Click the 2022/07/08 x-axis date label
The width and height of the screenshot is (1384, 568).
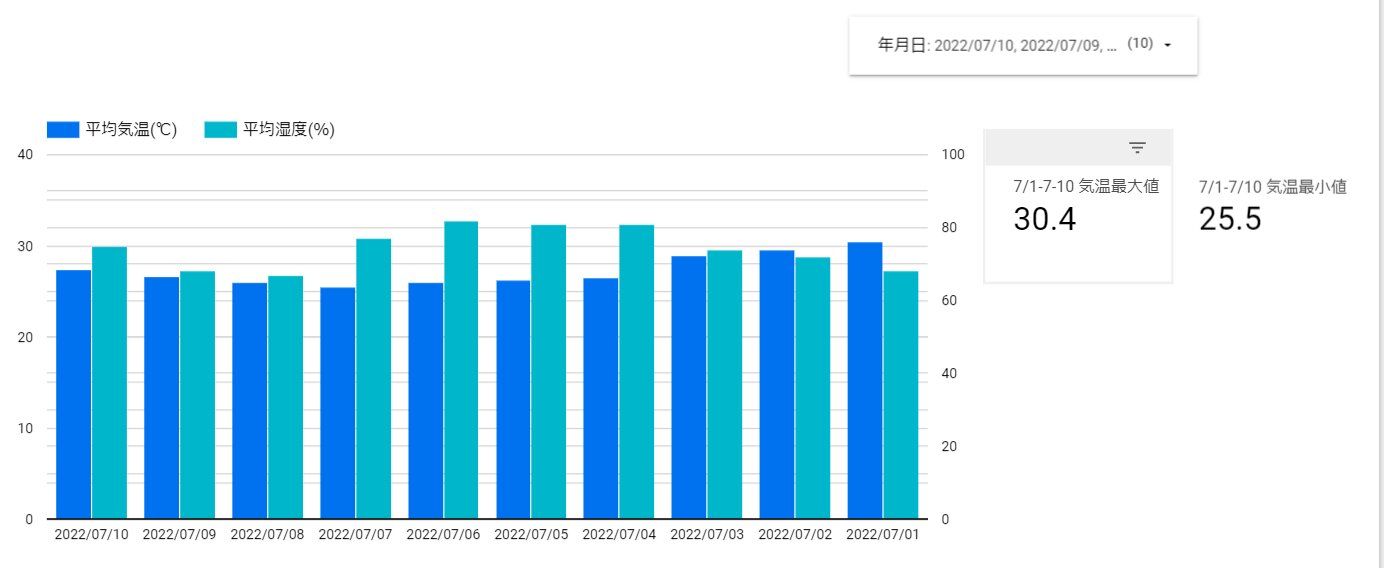267,534
